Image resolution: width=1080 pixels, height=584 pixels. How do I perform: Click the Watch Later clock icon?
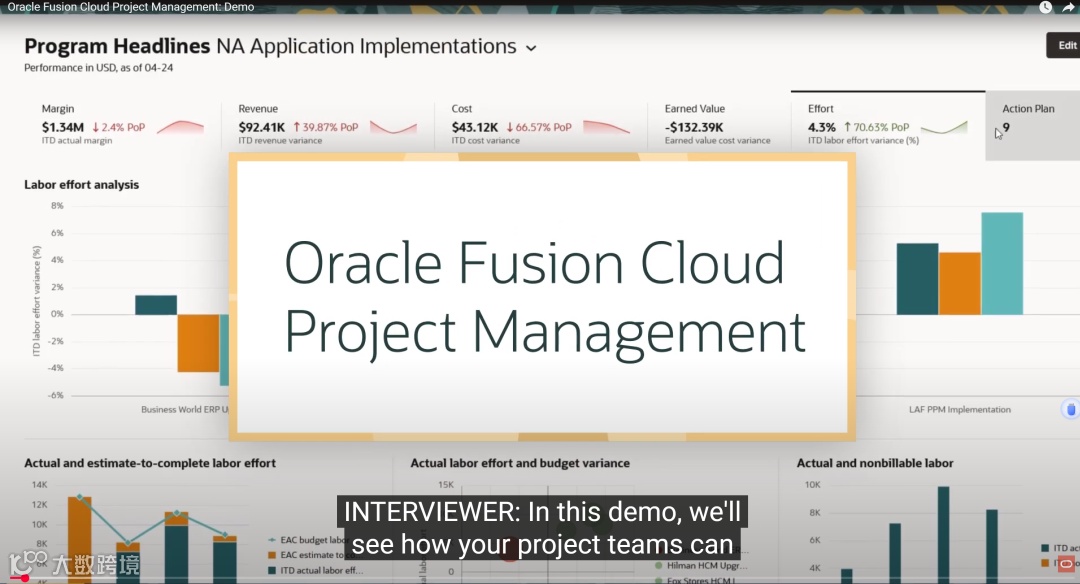point(1045,7)
